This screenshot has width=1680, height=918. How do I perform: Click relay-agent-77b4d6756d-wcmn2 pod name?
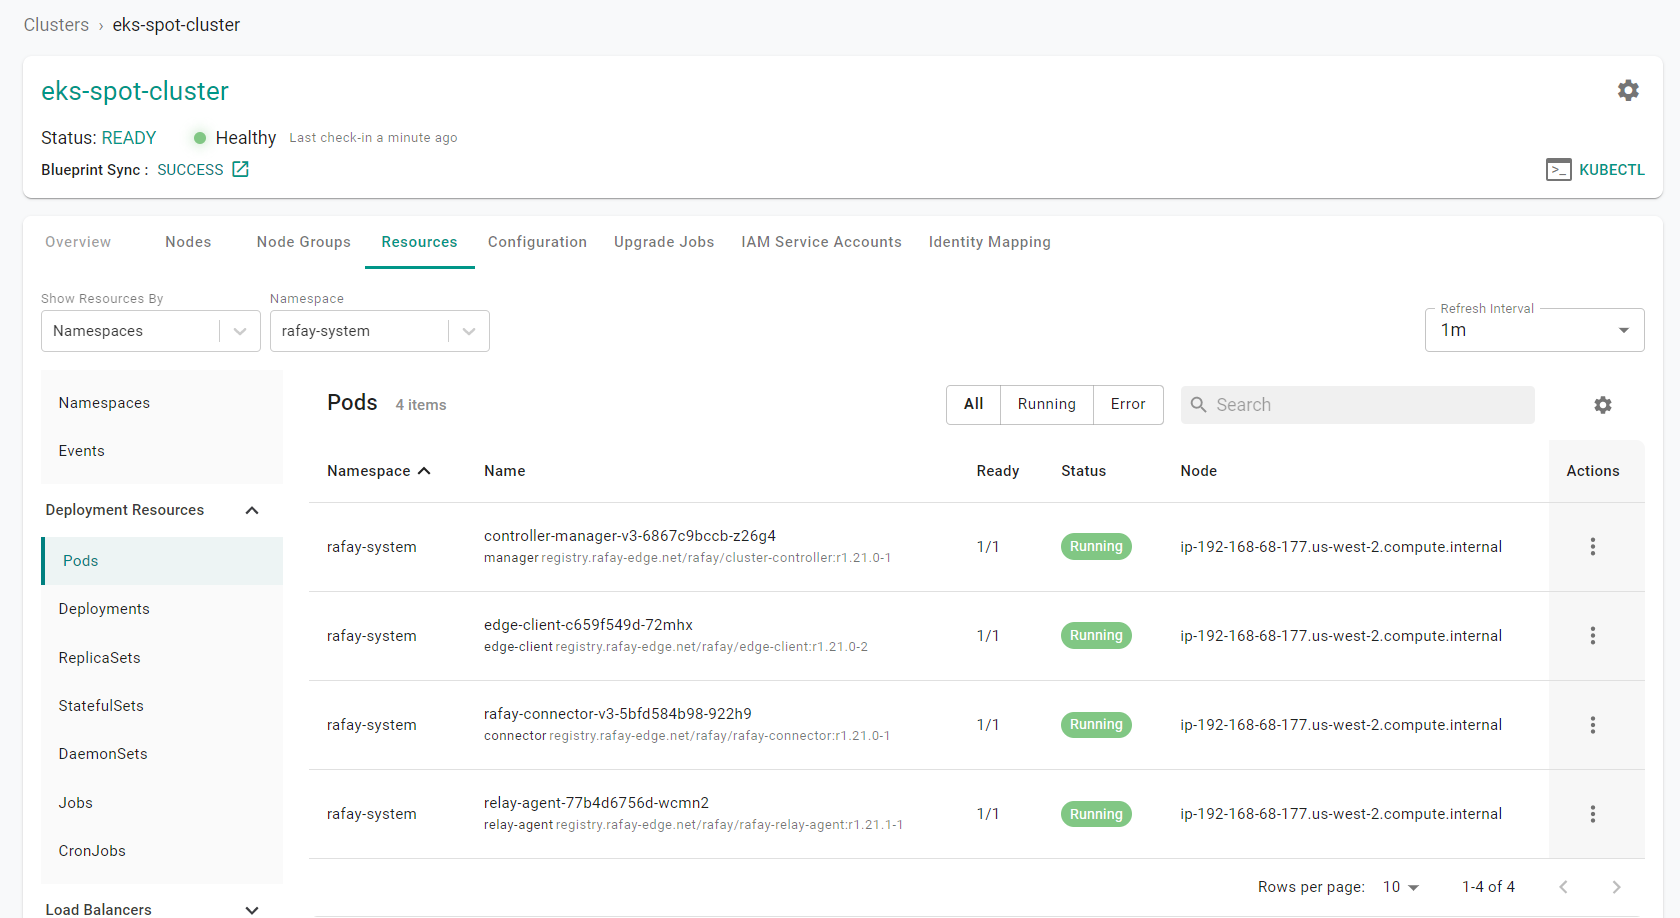[596, 803]
